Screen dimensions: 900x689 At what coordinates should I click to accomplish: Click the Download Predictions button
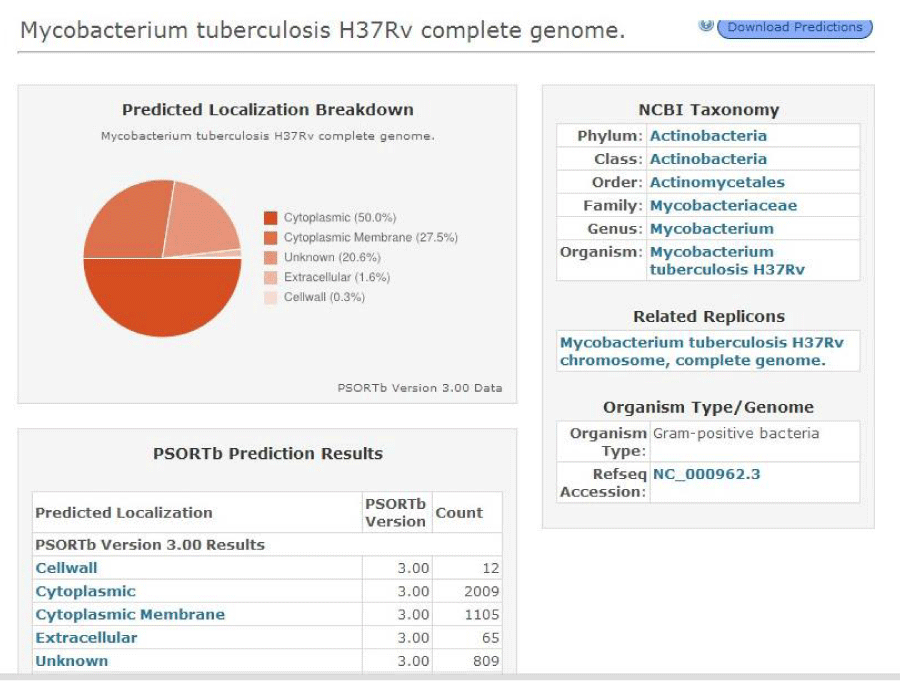click(x=795, y=28)
